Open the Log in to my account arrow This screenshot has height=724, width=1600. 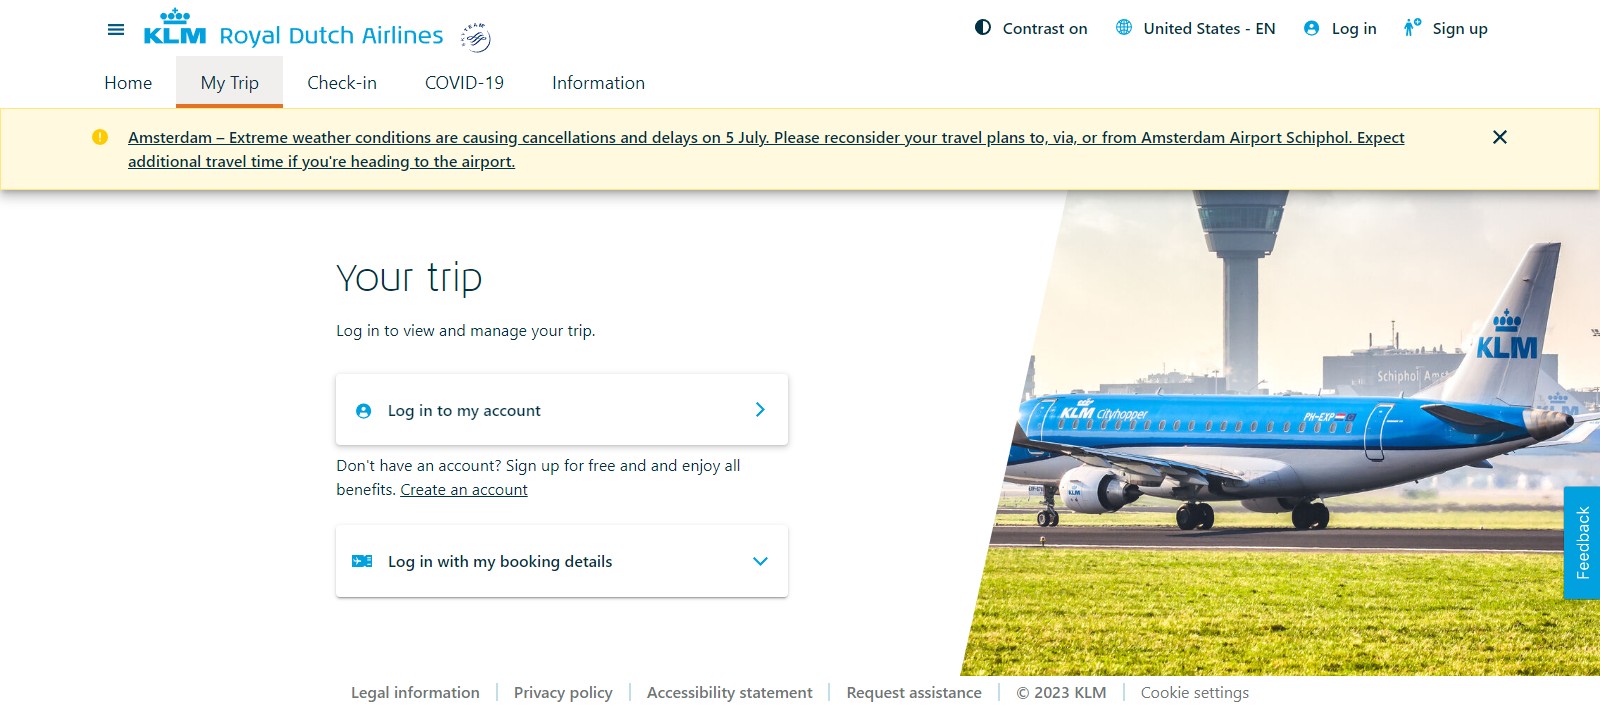click(x=760, y=410)
